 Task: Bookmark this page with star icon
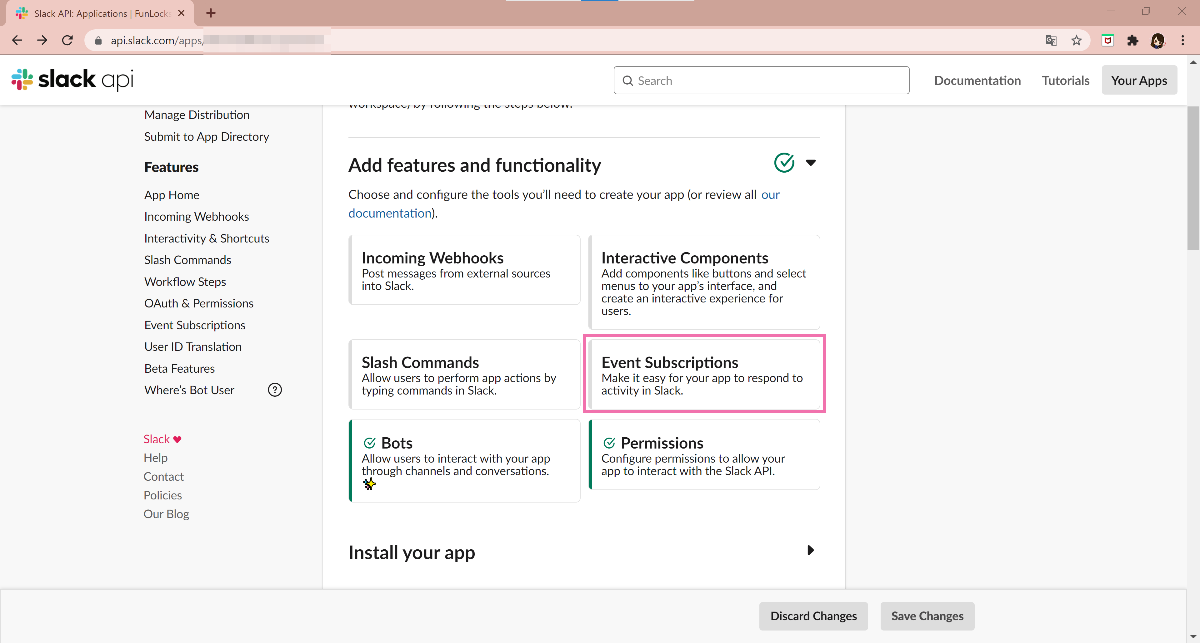(x=1077, y=40)
